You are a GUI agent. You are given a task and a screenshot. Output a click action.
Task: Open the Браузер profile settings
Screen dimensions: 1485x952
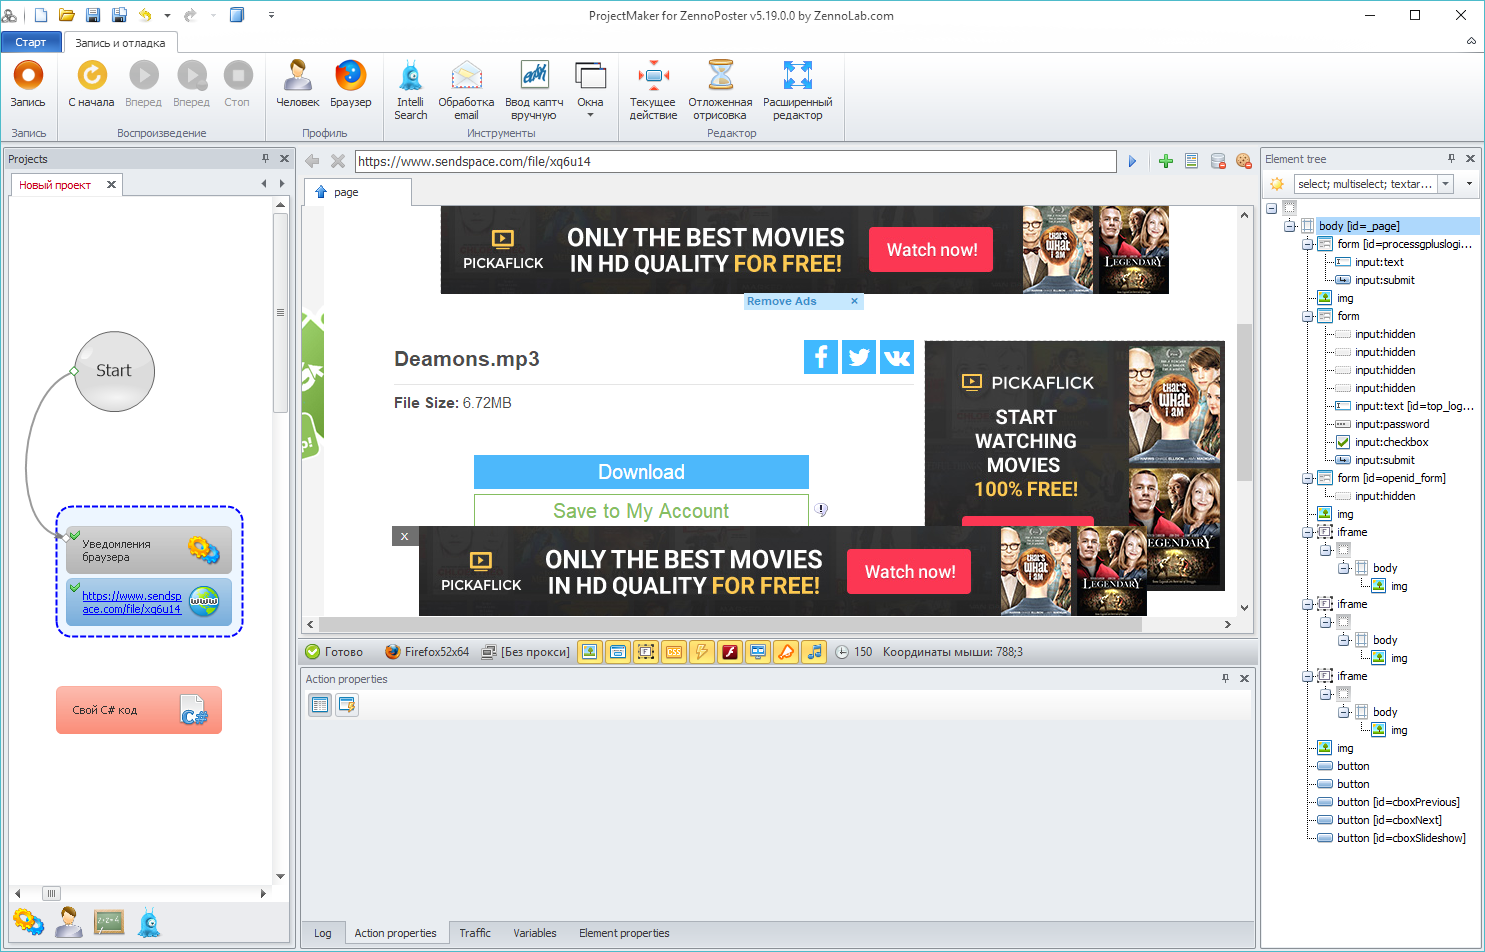[x=350, y=84]
